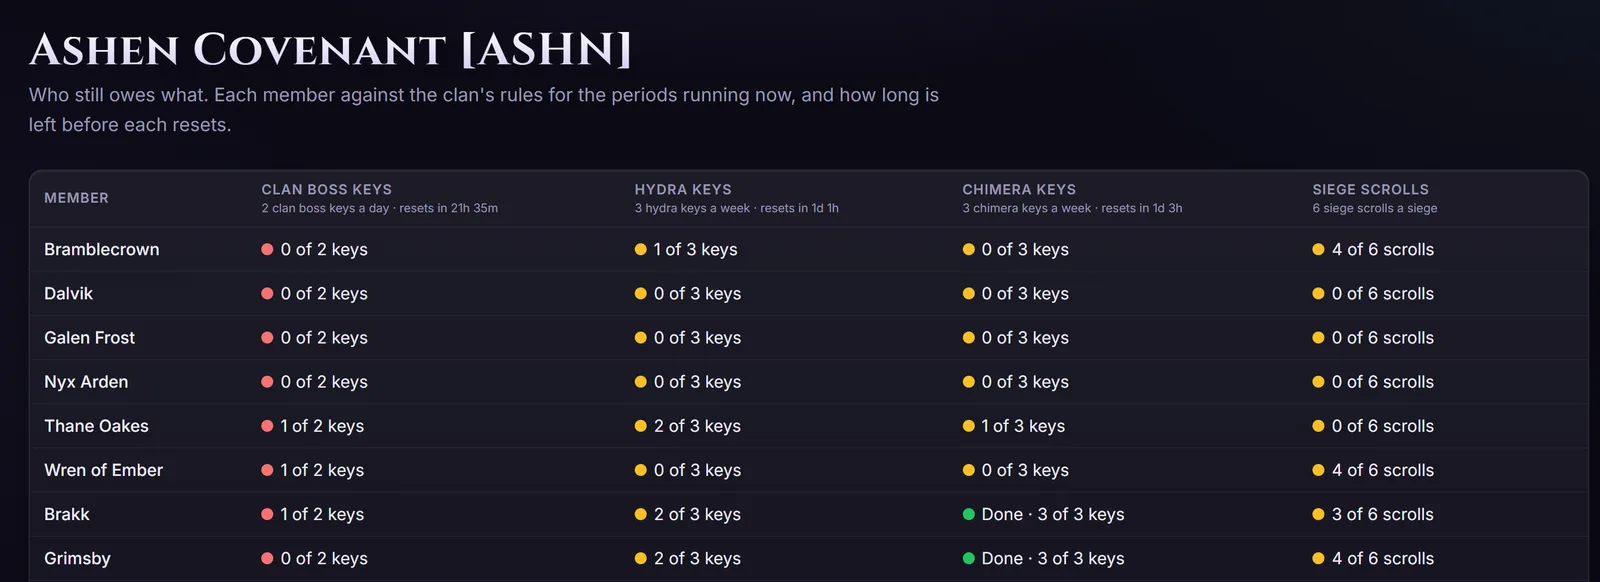Click Nyx Arden's '0 of 2 keys' clan boss cell
Screen dimensions: 1600x582
tap(314, 381)
